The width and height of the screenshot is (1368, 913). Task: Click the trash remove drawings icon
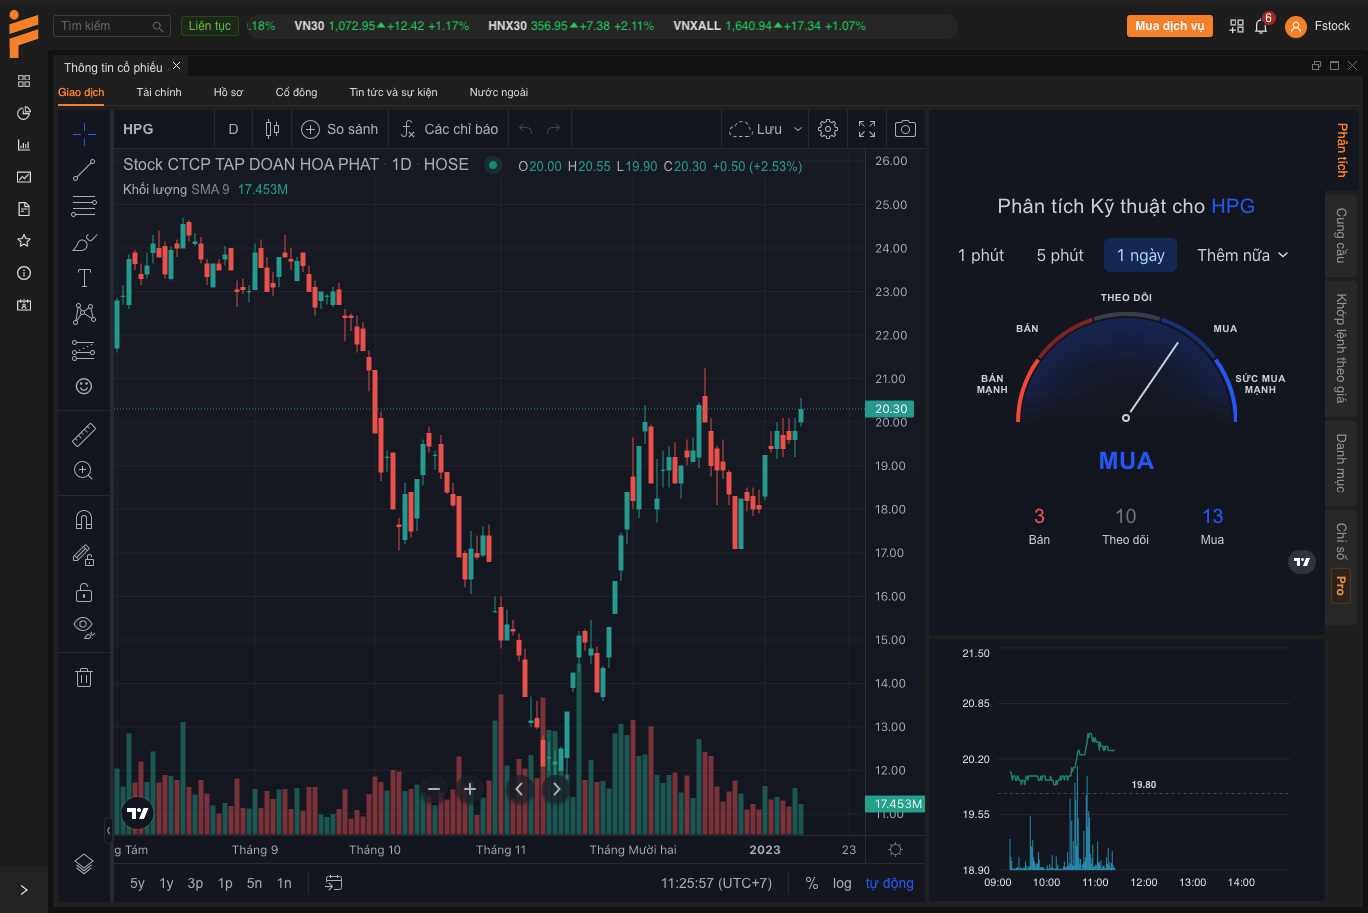pyautogui.click(x=84, y=678)
